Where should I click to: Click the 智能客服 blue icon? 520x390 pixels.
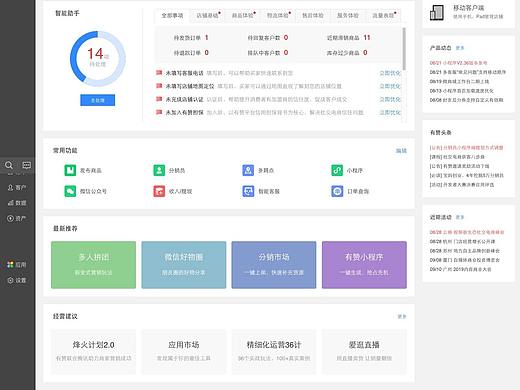pos(248,191)
